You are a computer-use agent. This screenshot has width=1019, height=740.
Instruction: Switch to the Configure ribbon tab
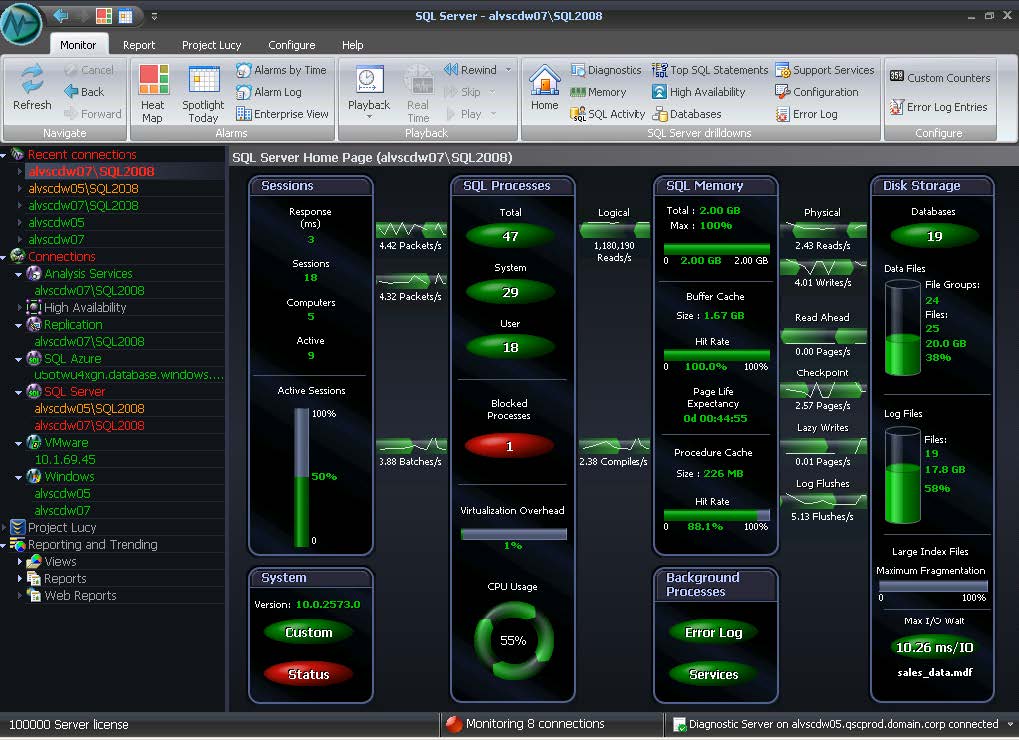click(292, 45)
